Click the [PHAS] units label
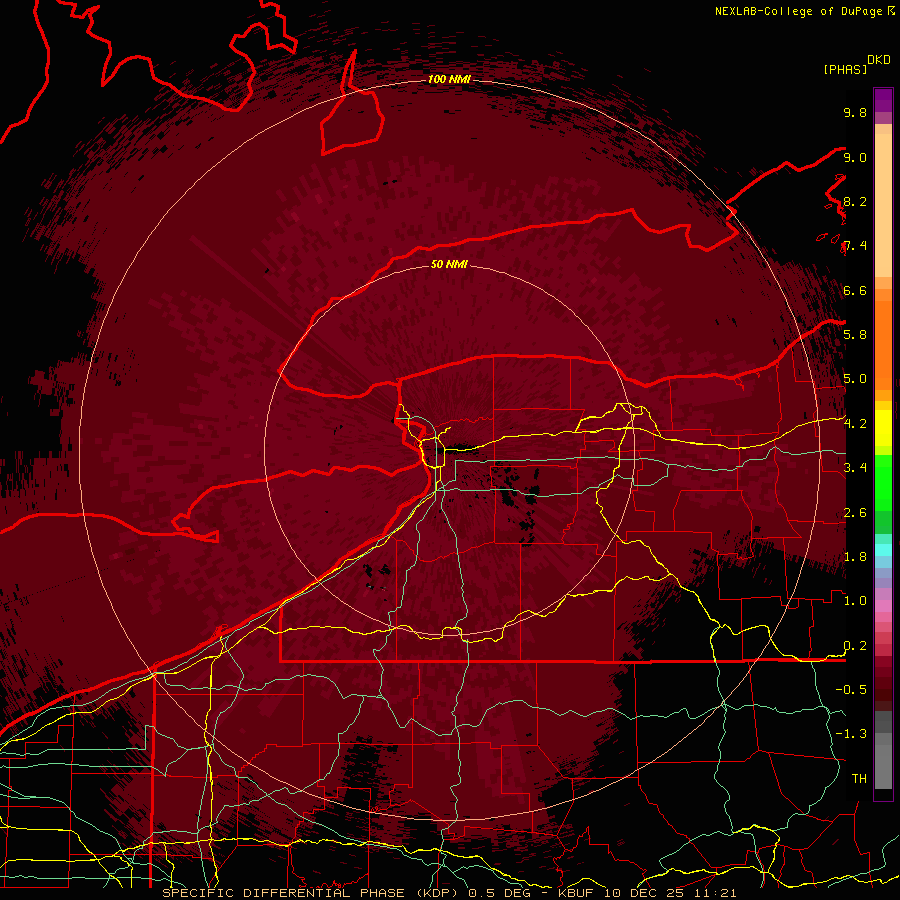 (x=845, y=70)
